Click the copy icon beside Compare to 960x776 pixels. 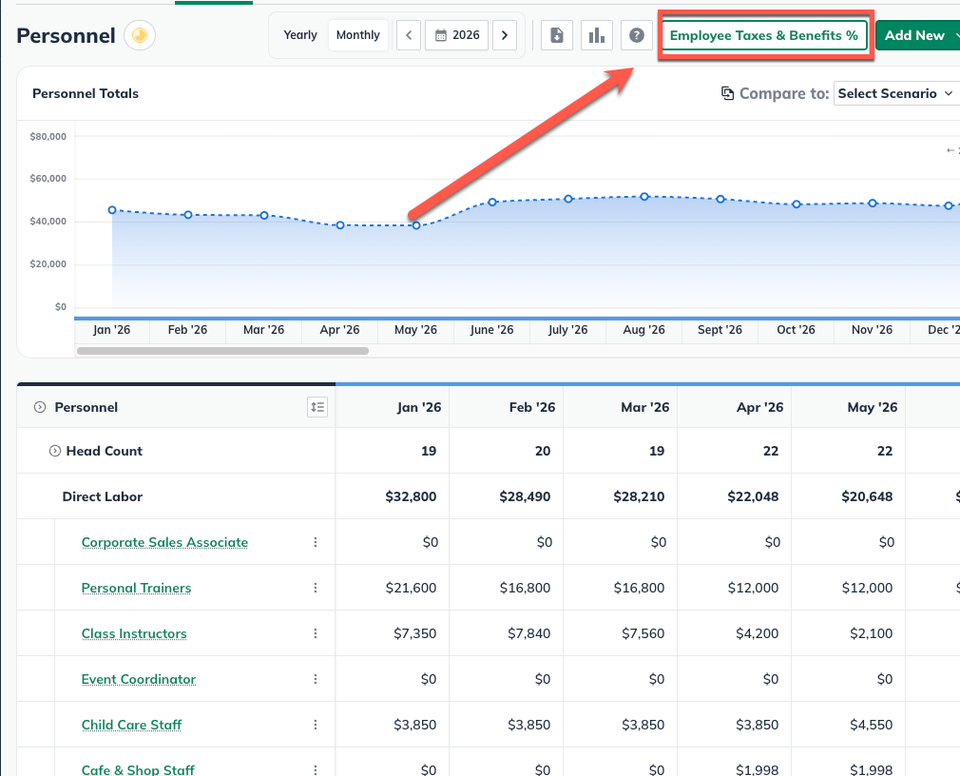[727, 93]
